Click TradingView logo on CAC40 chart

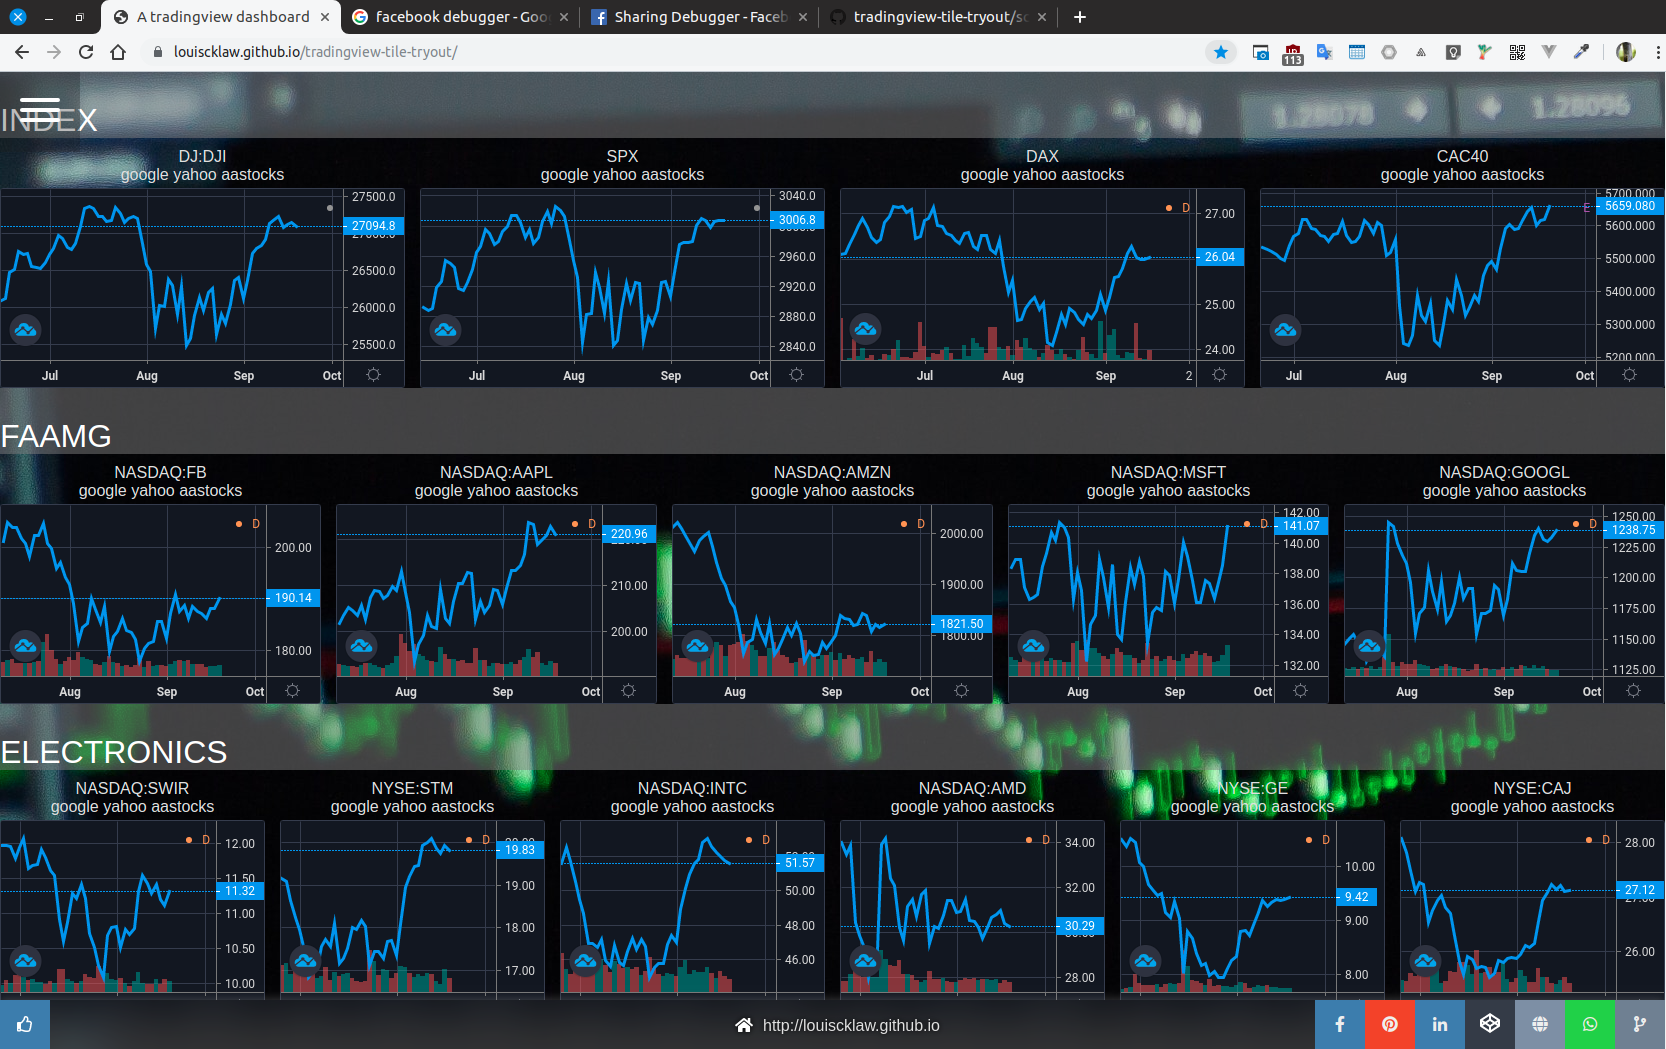[1285, 329]
